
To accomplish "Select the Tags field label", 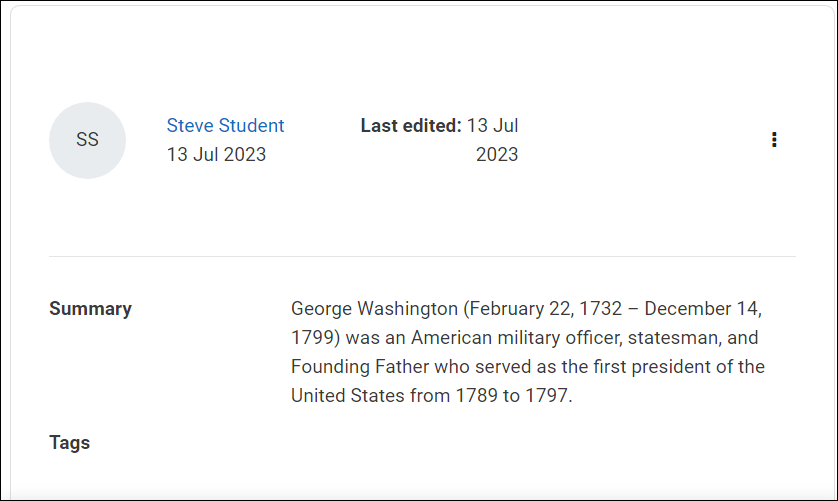I will pyautogui.click(x=69, y=442).
